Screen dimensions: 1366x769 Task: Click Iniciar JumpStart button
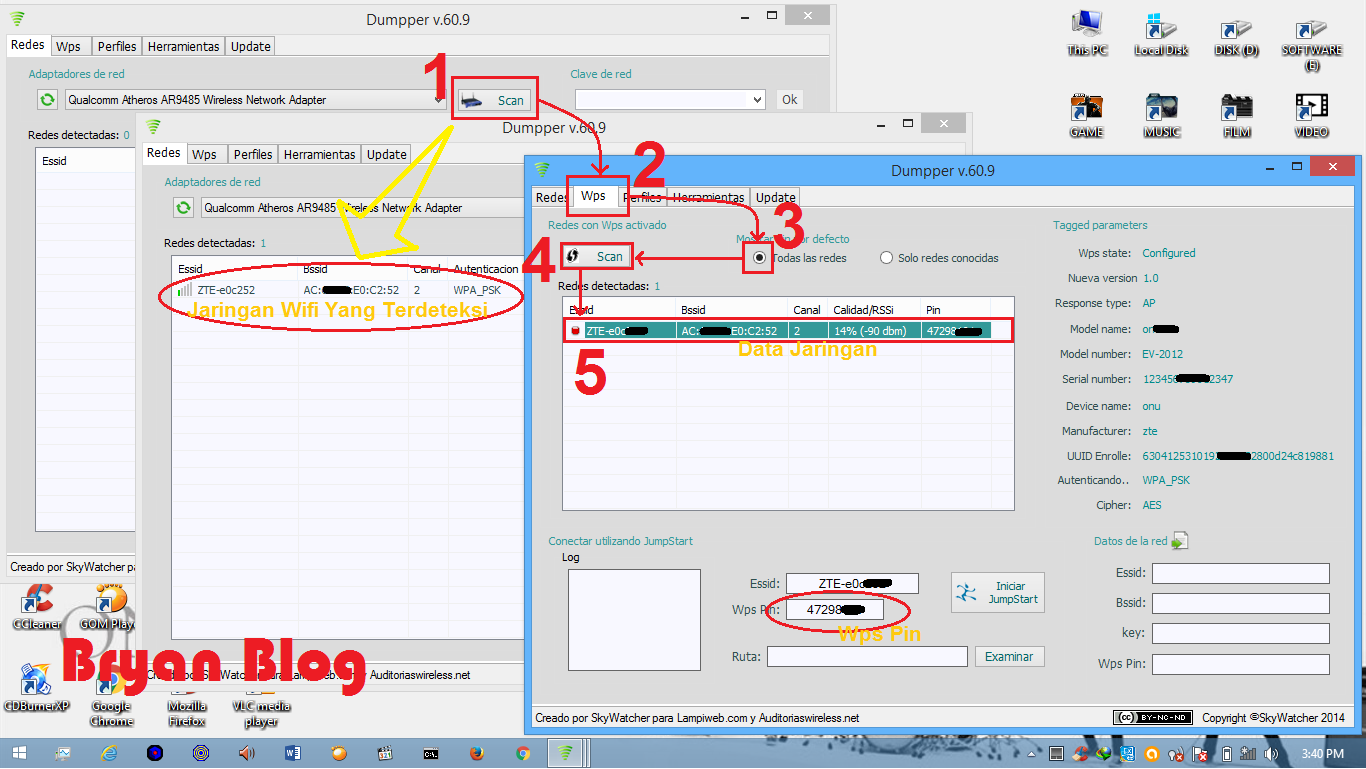(x=997, y=592)
